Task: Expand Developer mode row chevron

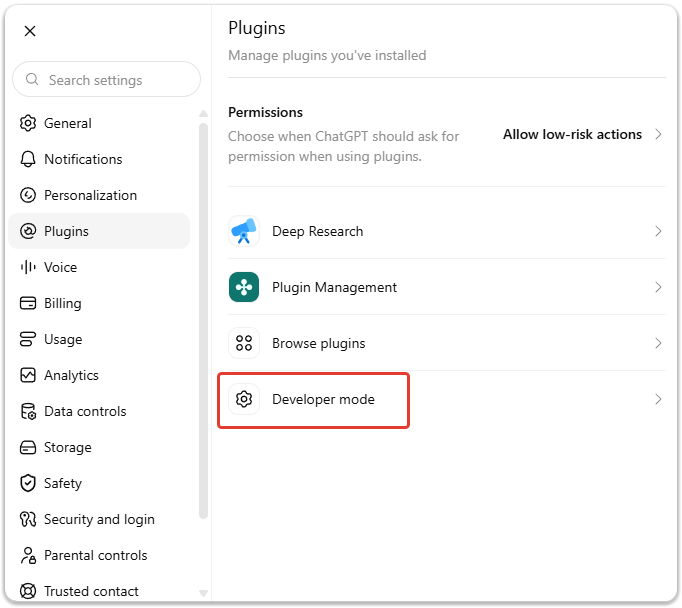Action: [658, 399]
